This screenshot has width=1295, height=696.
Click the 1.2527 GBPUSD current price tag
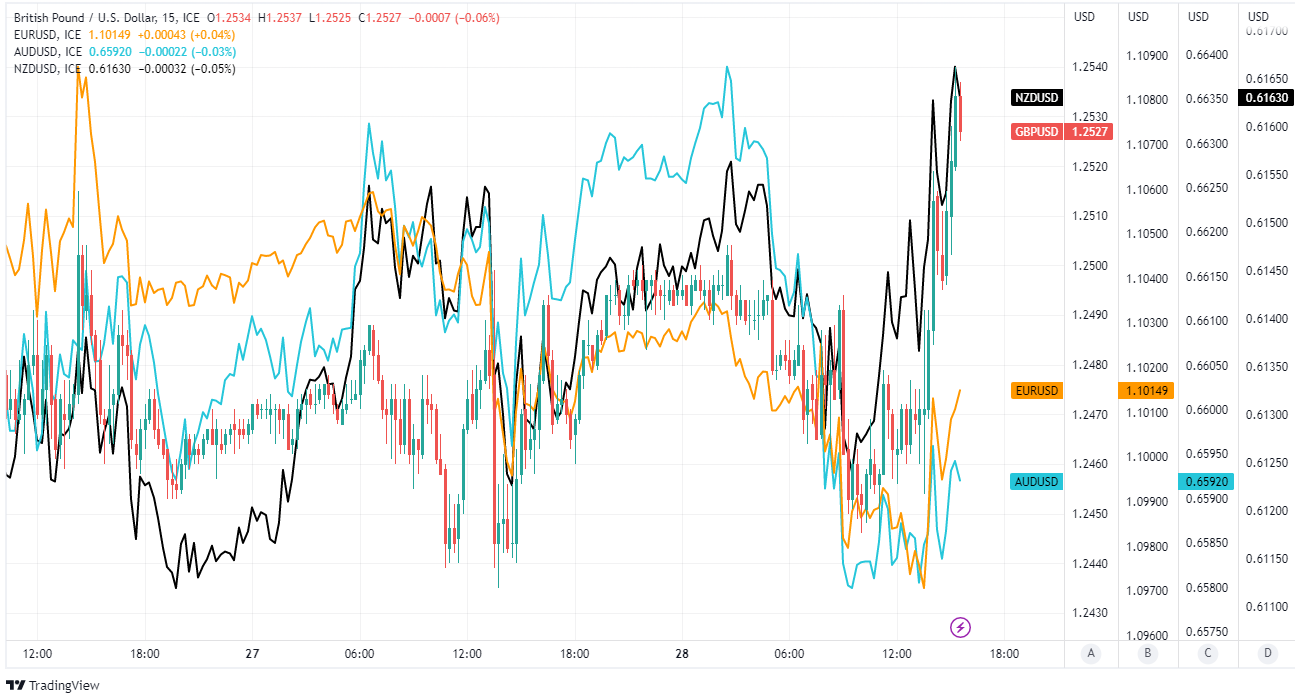point(1089,131)
